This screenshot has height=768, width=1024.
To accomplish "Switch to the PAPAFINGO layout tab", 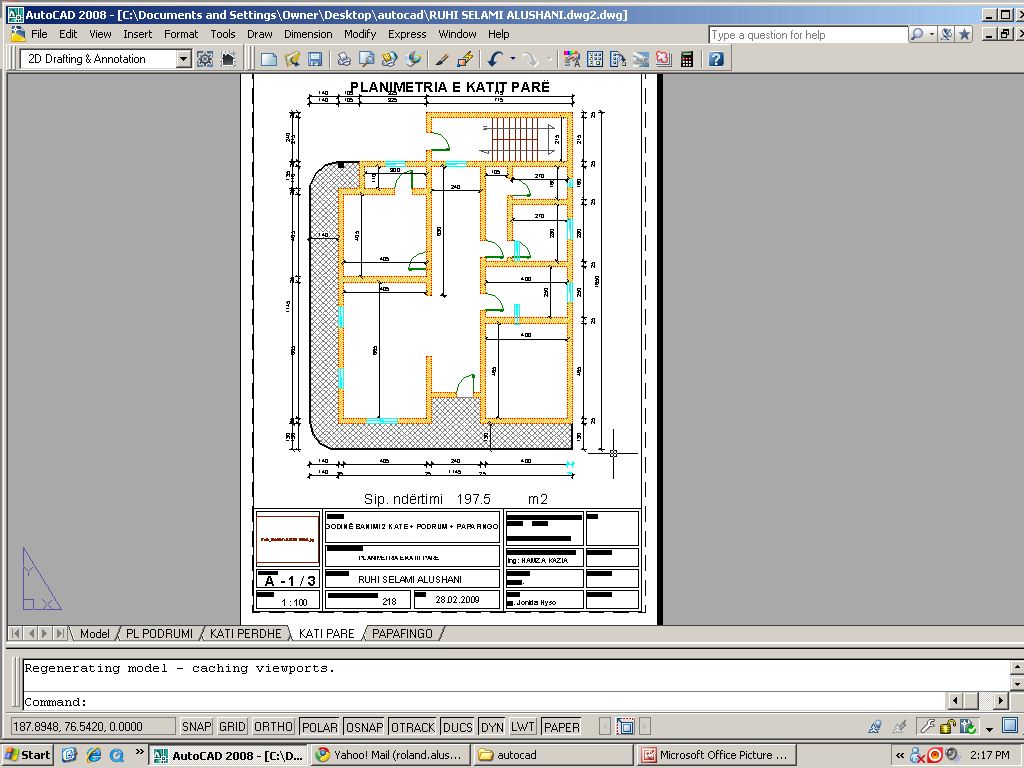I will [401, 634].
